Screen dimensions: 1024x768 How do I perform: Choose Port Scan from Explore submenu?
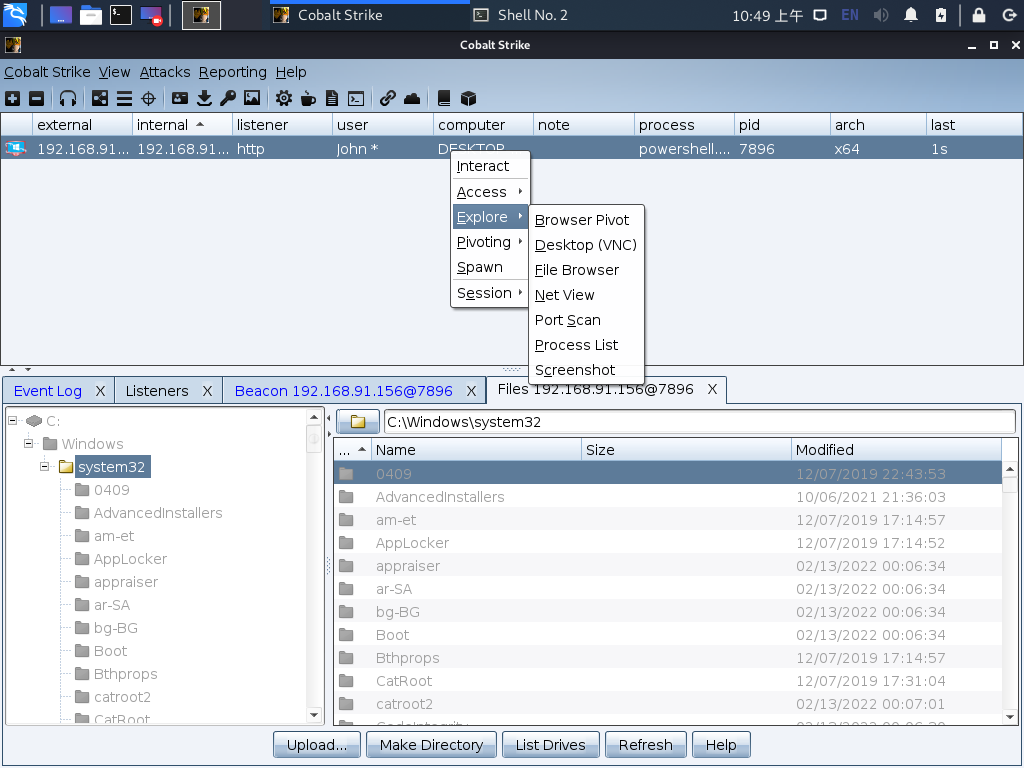pos(568,320)
